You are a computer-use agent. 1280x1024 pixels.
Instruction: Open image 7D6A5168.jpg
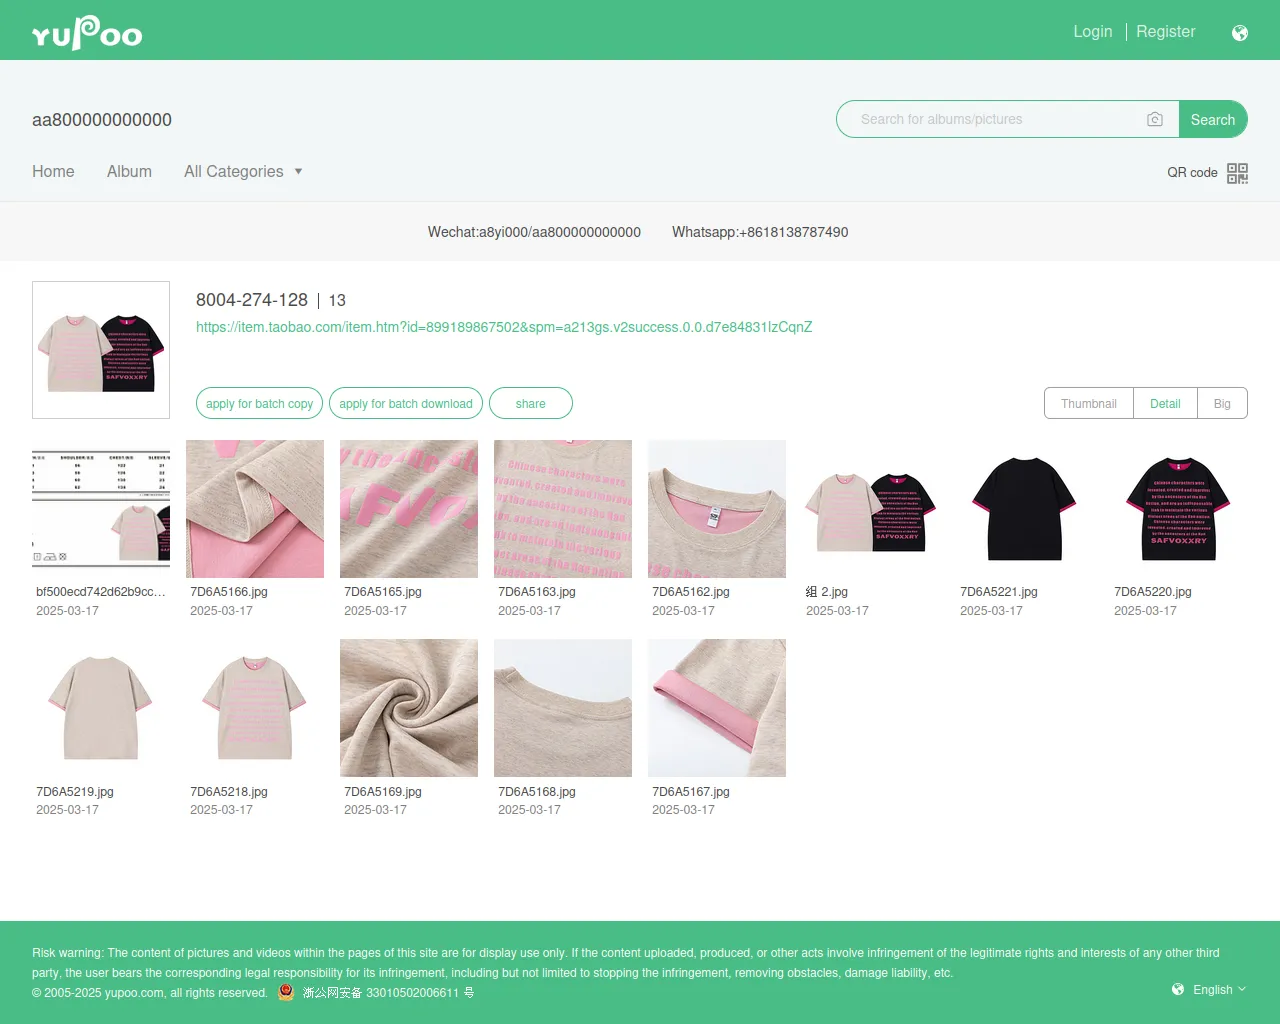pyautogui.click(x=563, y=708)
